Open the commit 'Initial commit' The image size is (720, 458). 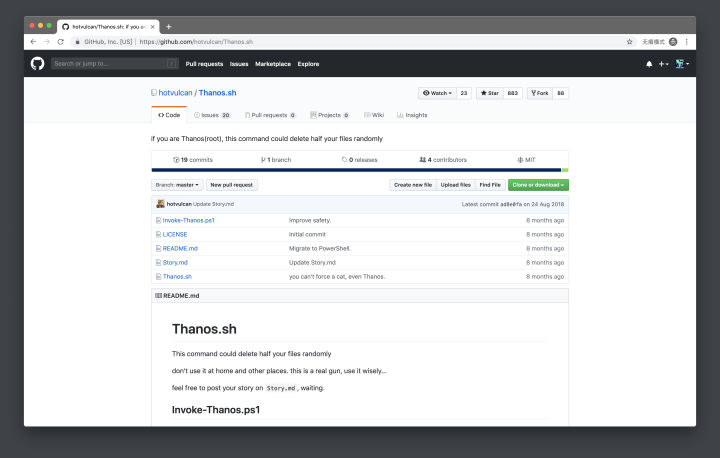click(x=307, y=234)
